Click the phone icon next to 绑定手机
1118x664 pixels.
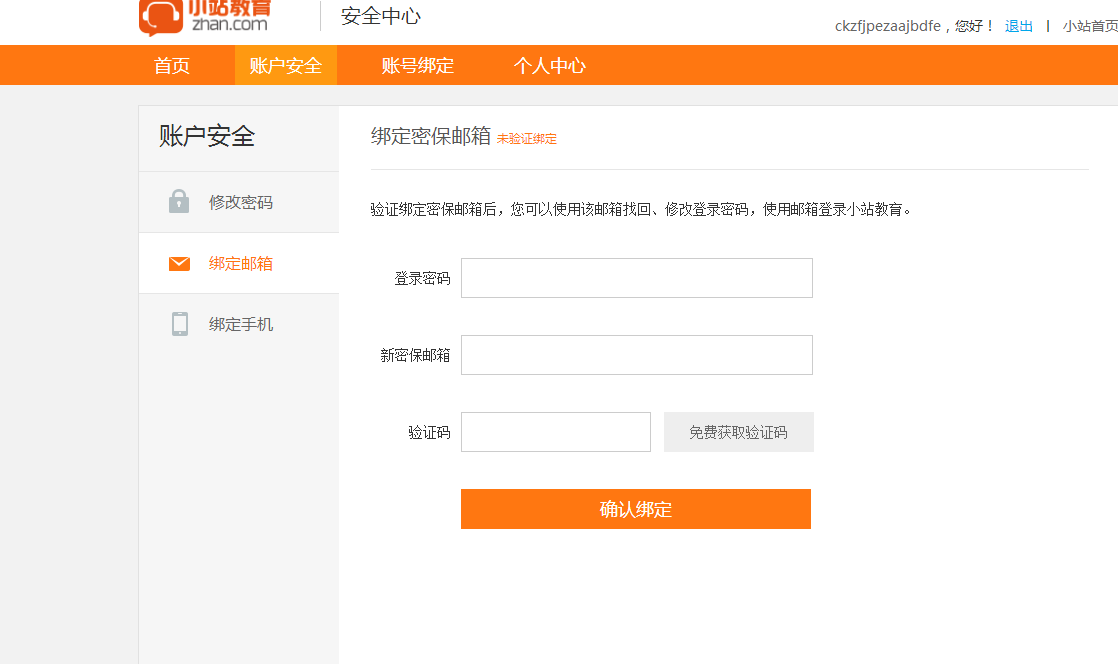coord(179,324)
